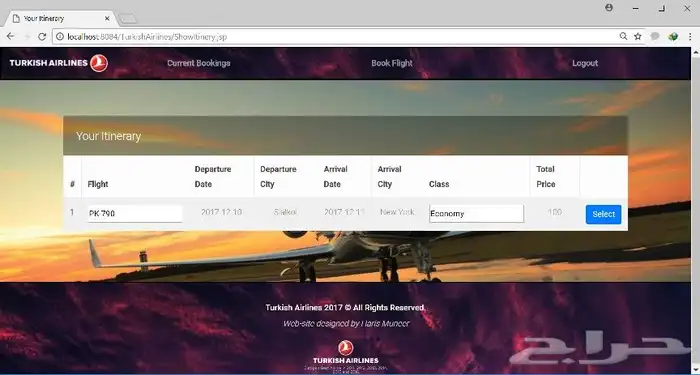Screen dimensions: 700x375
Task: Minimize the Chrome window
Action: [635, 8]
